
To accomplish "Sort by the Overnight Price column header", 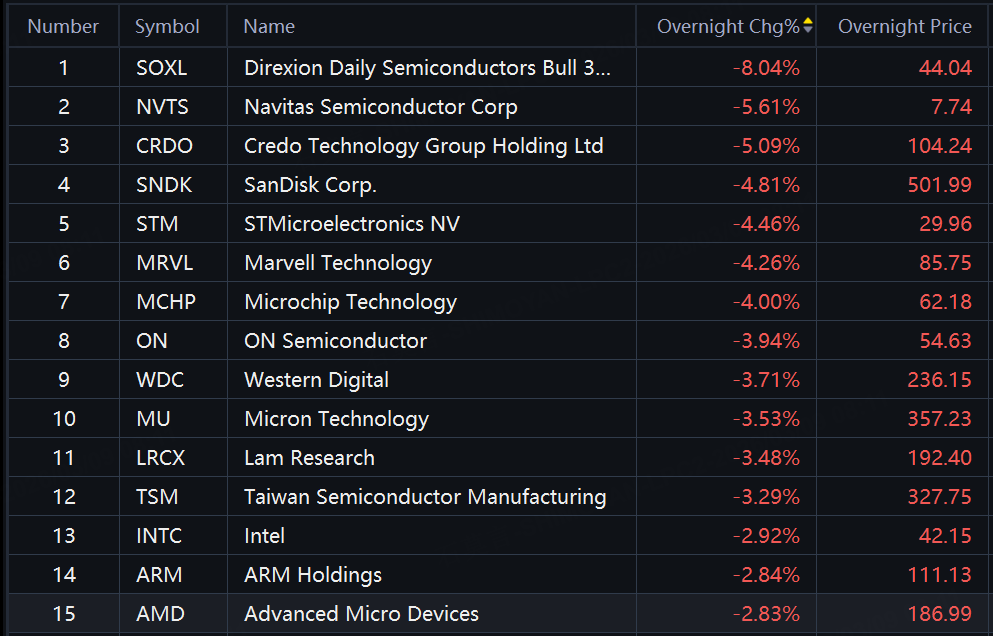I will [x=904, y=26].
